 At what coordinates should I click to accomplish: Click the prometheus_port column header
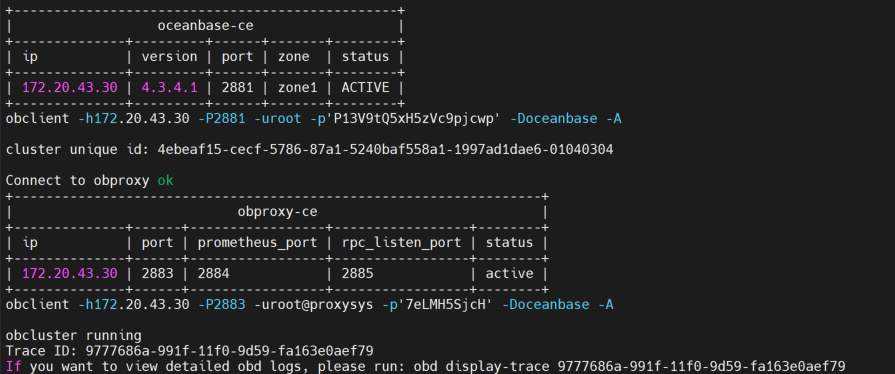(257, 243)
